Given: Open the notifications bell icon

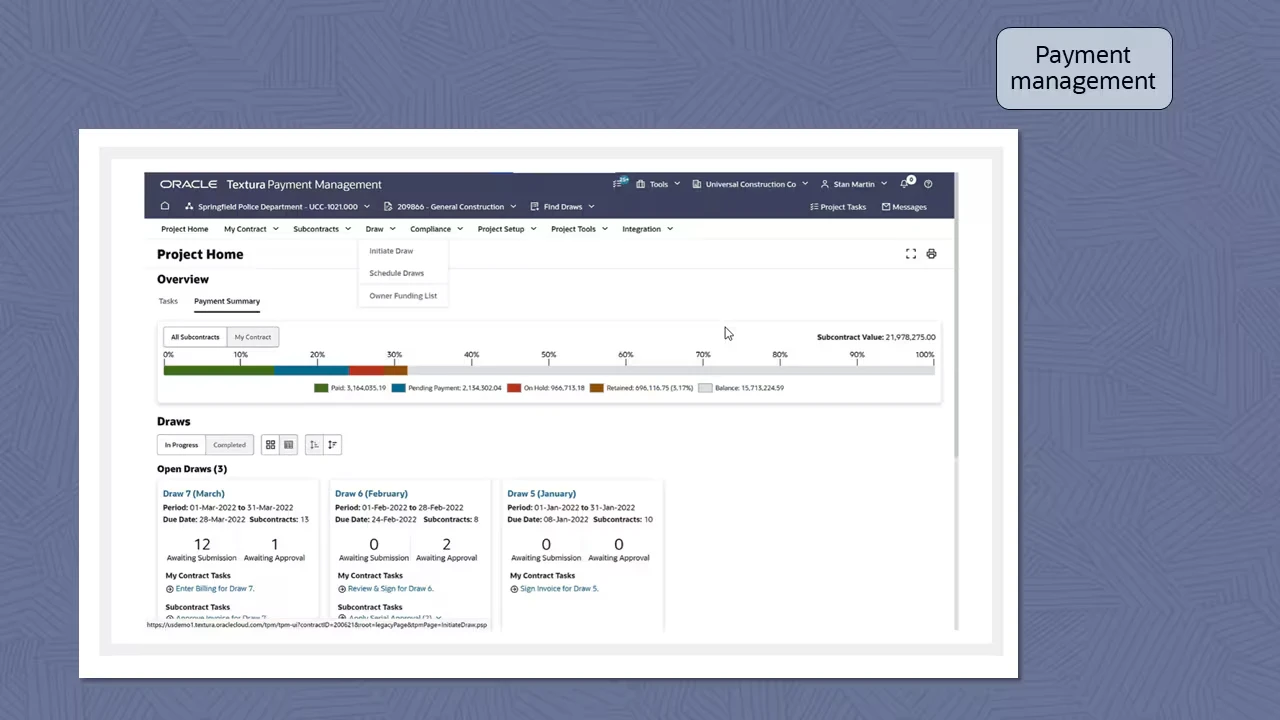Looking at the screenshot, I should coord(904,184).
